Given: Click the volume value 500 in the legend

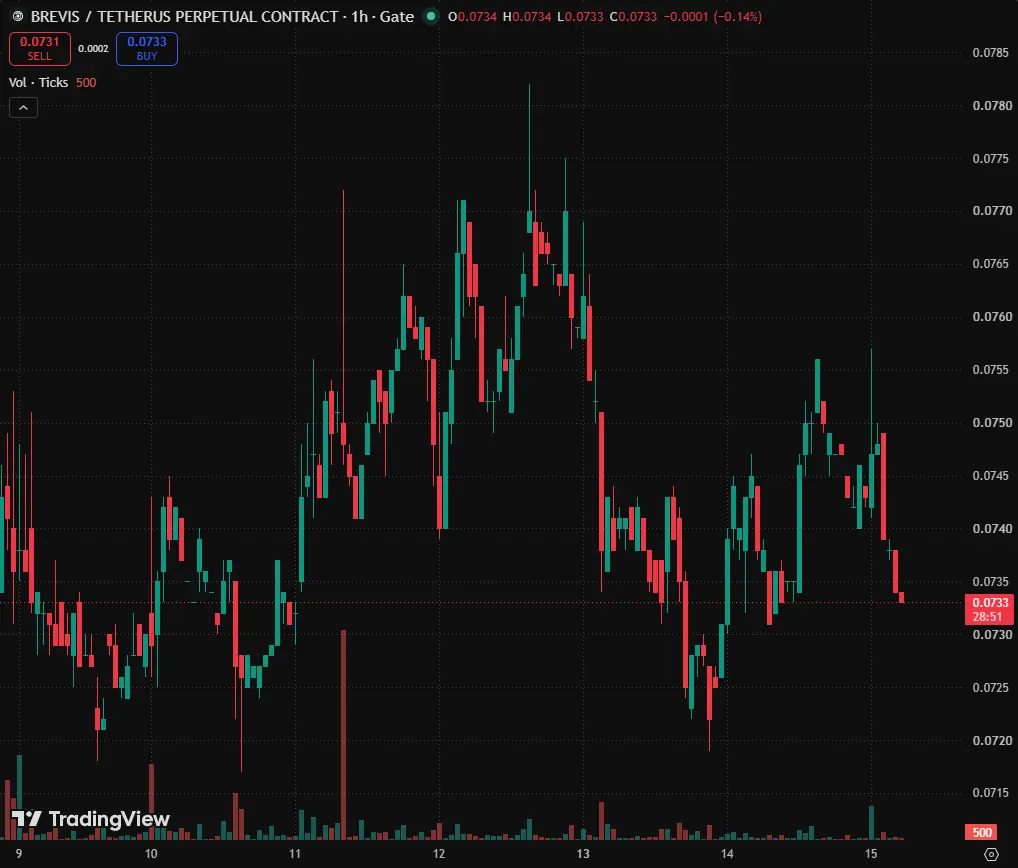Looking at the screenshot, I should (86, 82).
